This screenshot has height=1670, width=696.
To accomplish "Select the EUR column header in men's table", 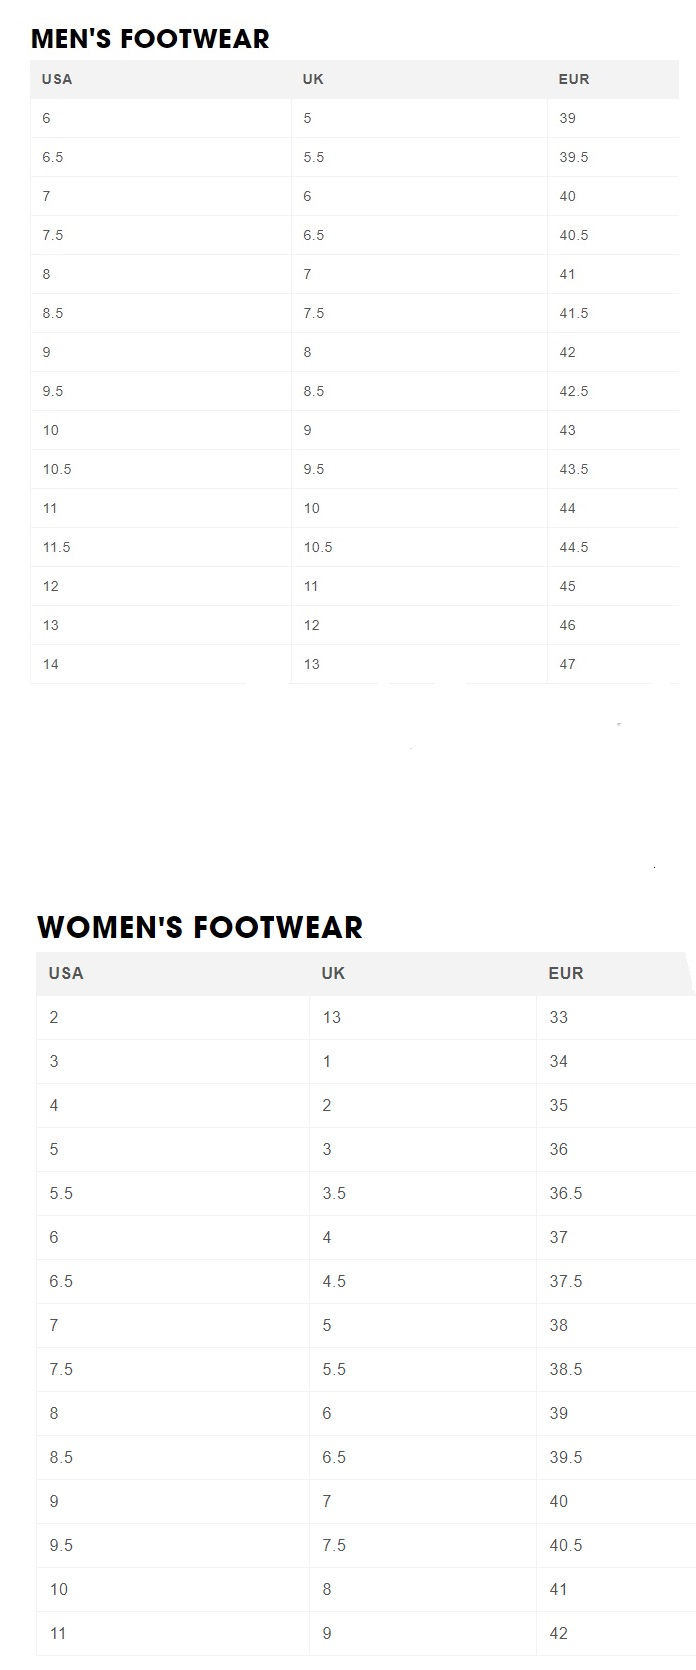I will pos(574,79).
